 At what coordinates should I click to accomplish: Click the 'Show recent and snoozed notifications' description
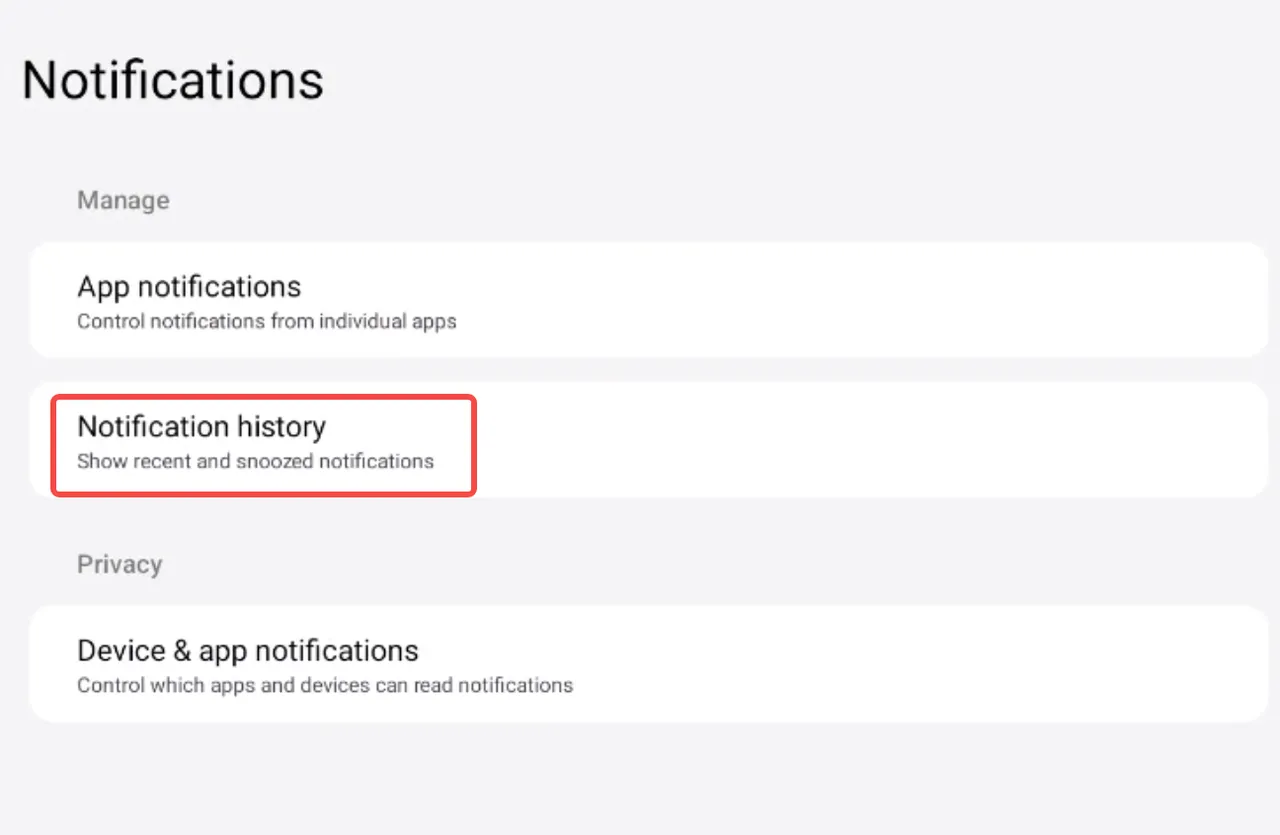255,462
